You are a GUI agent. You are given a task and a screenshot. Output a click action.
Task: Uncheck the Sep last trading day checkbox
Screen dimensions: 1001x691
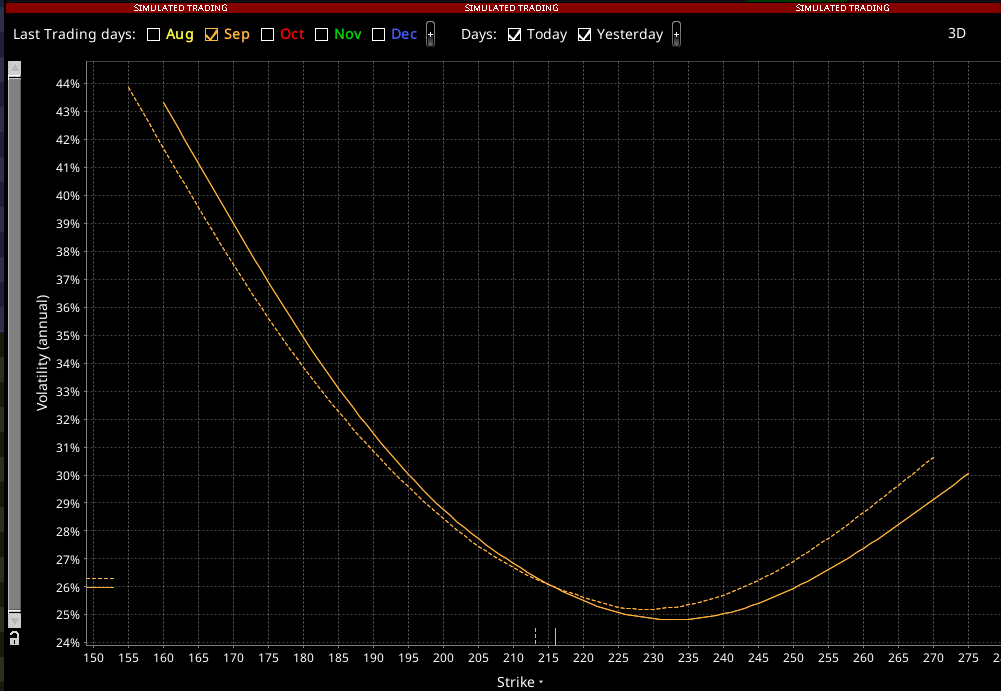[x=211, y=34]
